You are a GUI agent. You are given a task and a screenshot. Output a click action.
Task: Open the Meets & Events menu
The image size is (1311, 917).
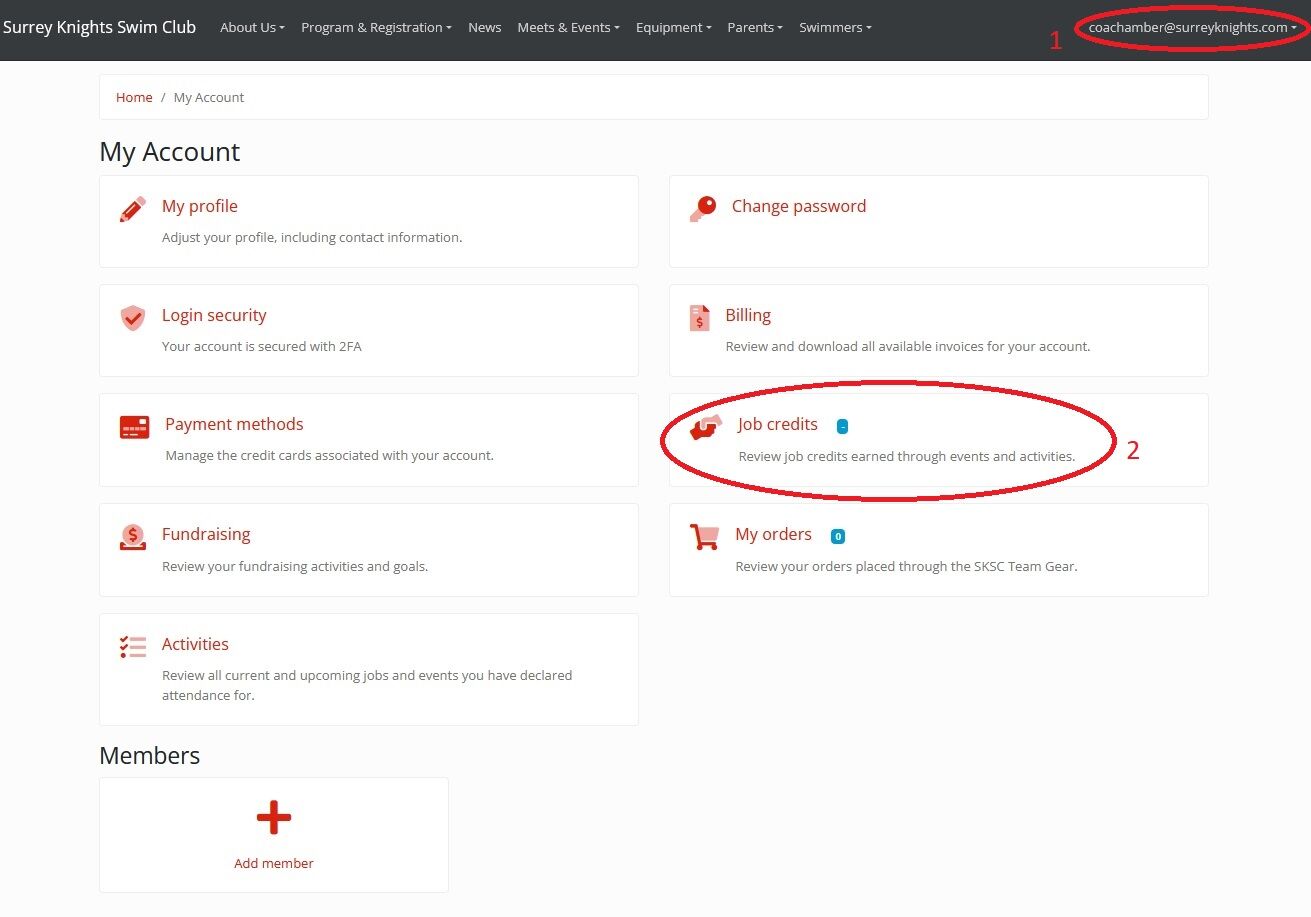coord(568,28)
